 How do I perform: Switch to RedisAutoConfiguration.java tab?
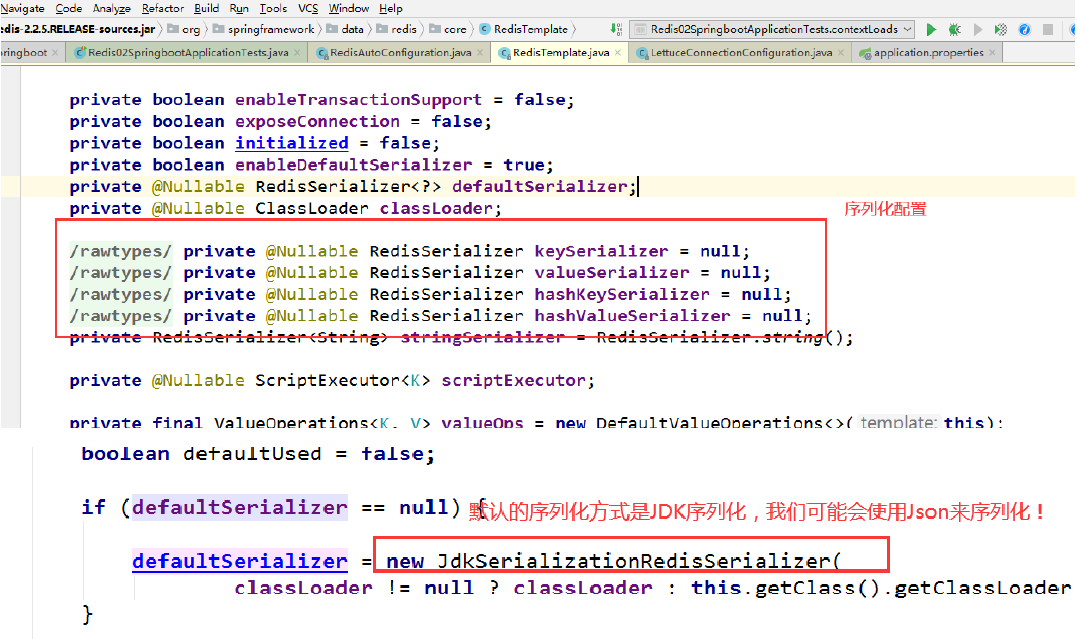[x=400, y=53]
